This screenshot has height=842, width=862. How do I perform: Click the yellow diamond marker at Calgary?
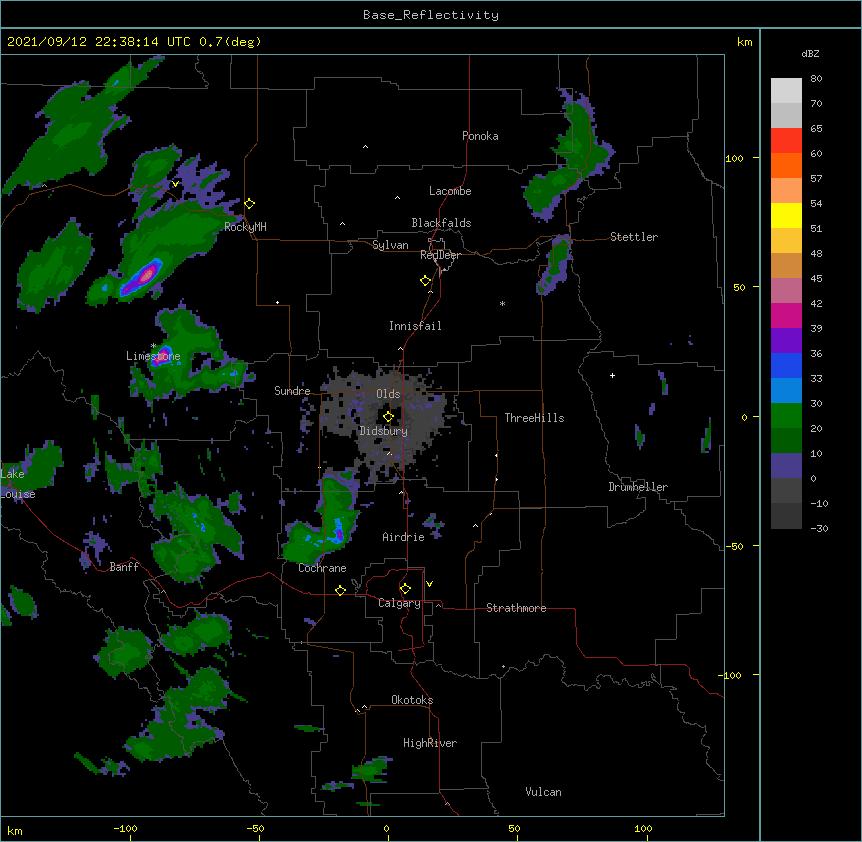[x=405, y=589]
